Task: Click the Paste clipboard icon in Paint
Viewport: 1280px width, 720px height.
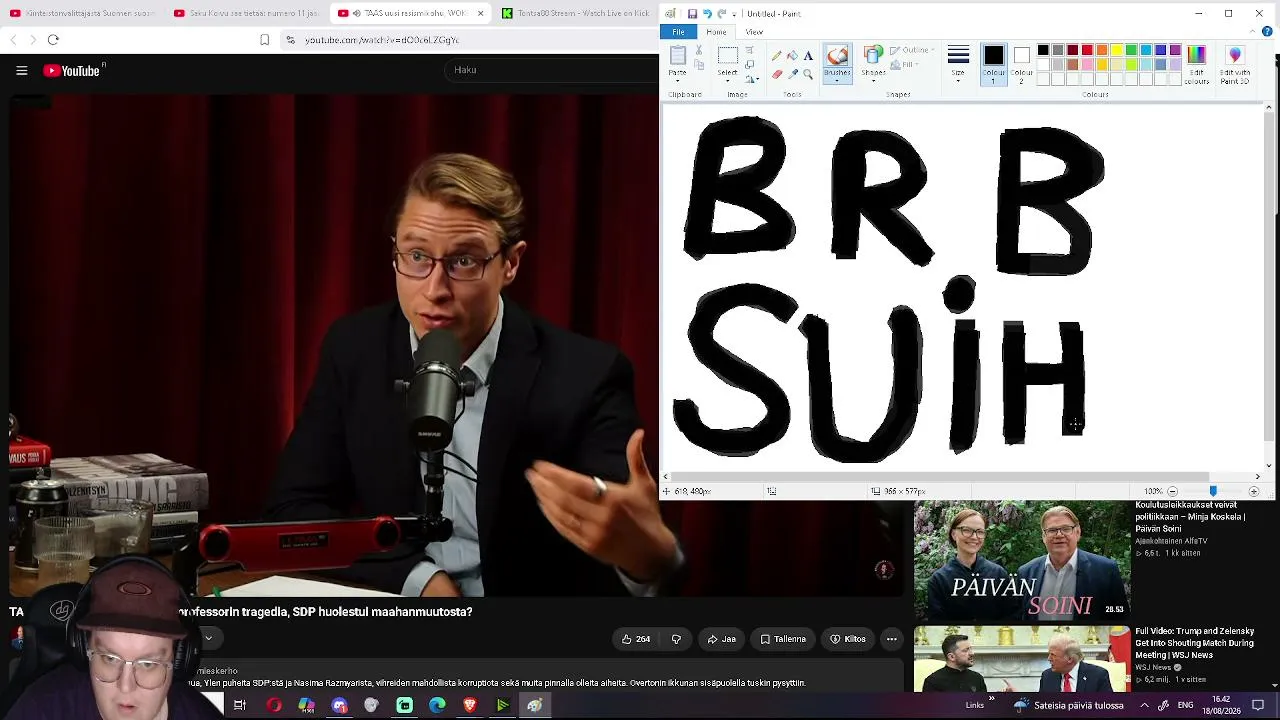Action: tap(678, 54)
